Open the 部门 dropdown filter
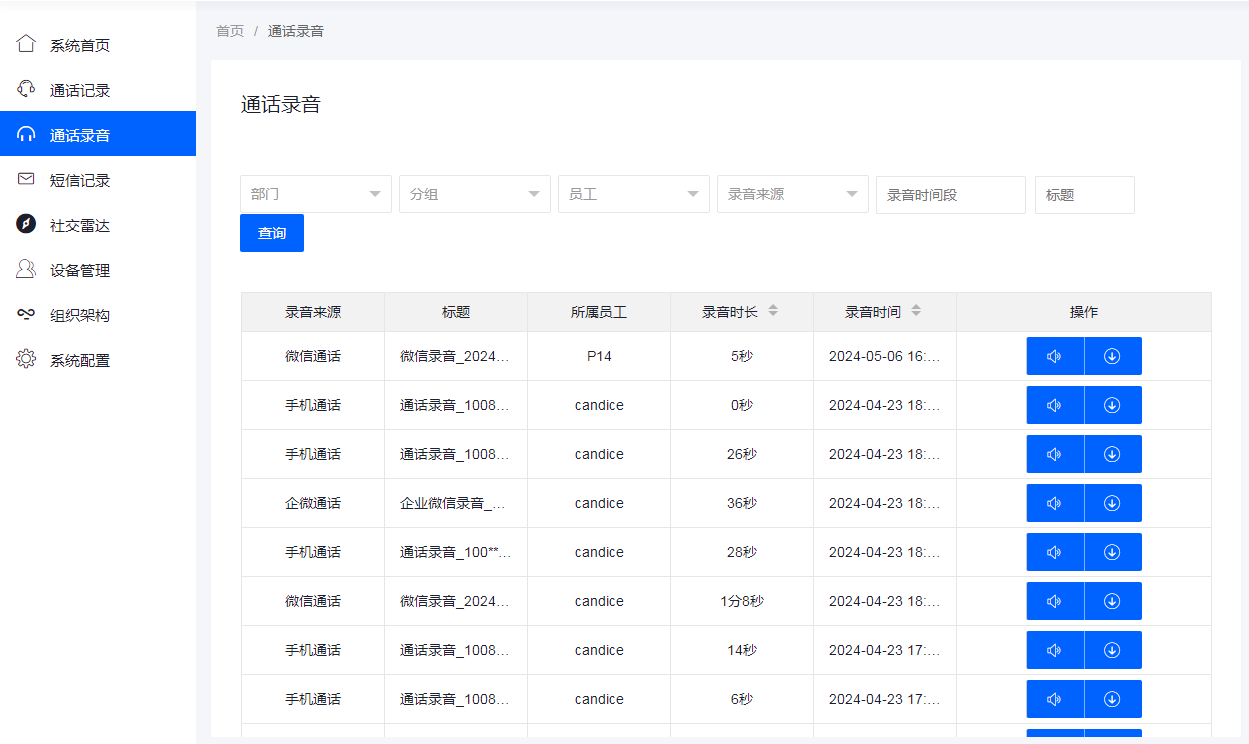 (x=315, y=194)
